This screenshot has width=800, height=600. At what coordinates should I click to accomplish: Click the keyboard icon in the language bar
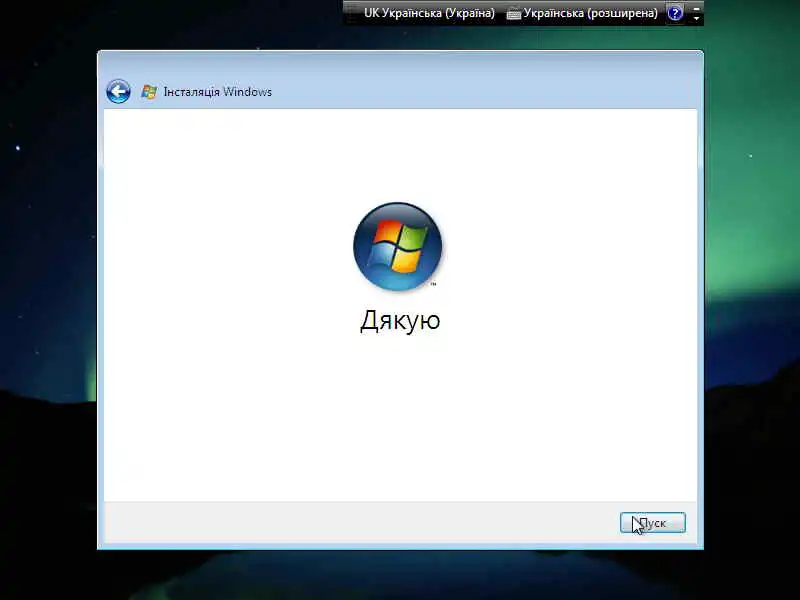(x=513, y=14)
